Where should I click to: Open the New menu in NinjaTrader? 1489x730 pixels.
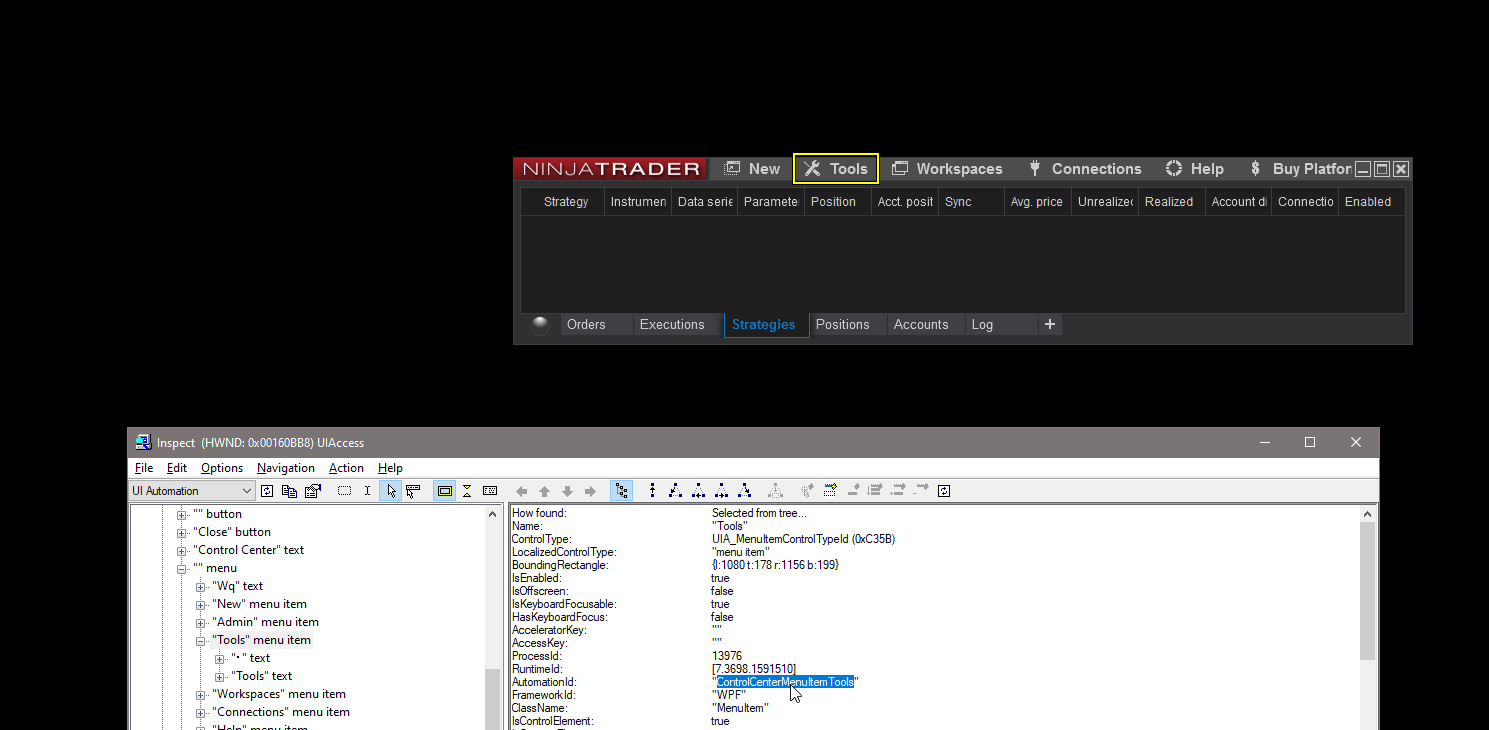pyautogui.click(x=752, y=169)
